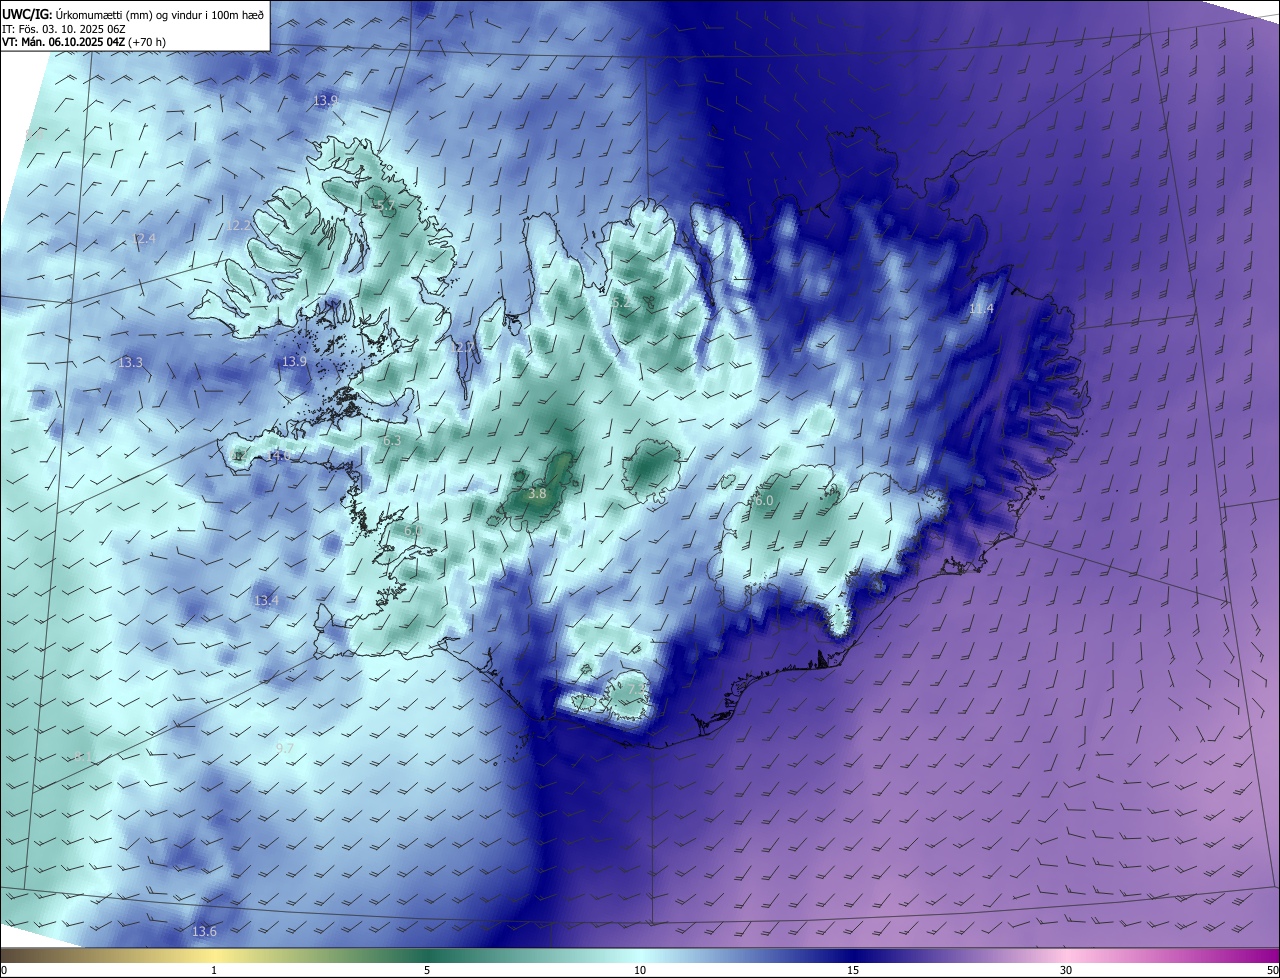
Task: Click the 5.7 value label in the Westfjords
Action: [384, 206]
